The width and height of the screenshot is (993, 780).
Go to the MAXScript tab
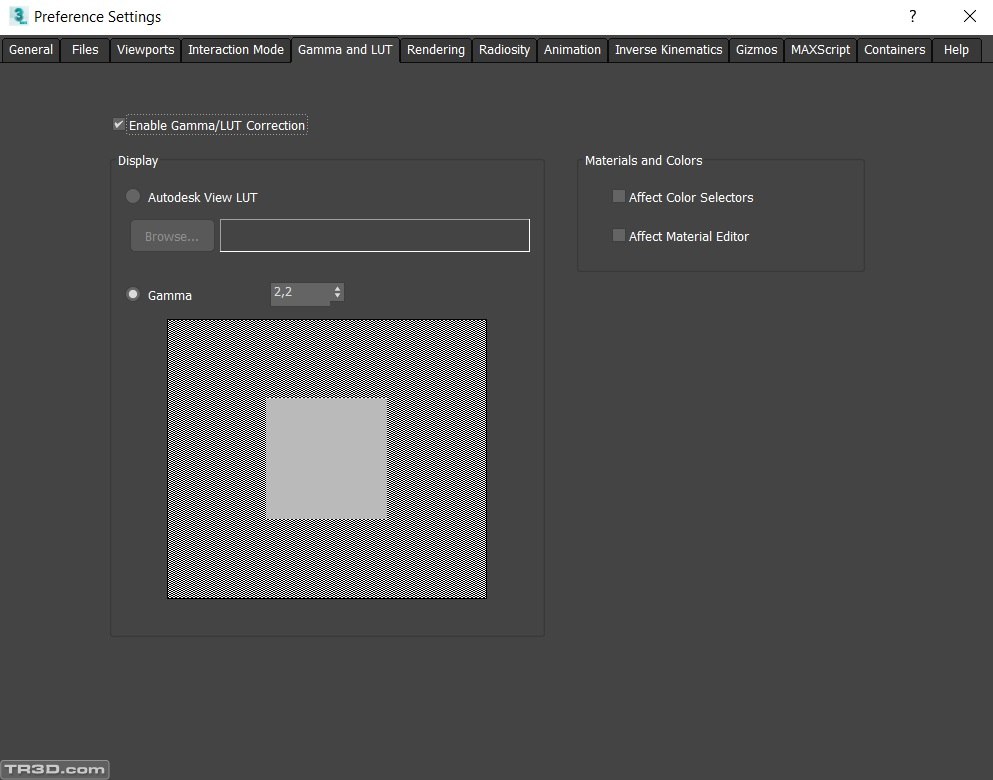click(x=820, y=50)
